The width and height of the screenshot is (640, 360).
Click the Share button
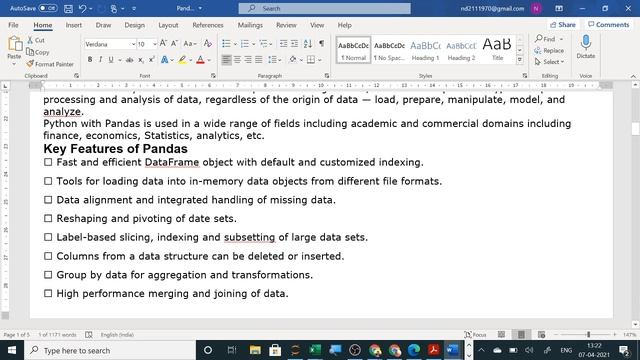[x=563, y=25]
